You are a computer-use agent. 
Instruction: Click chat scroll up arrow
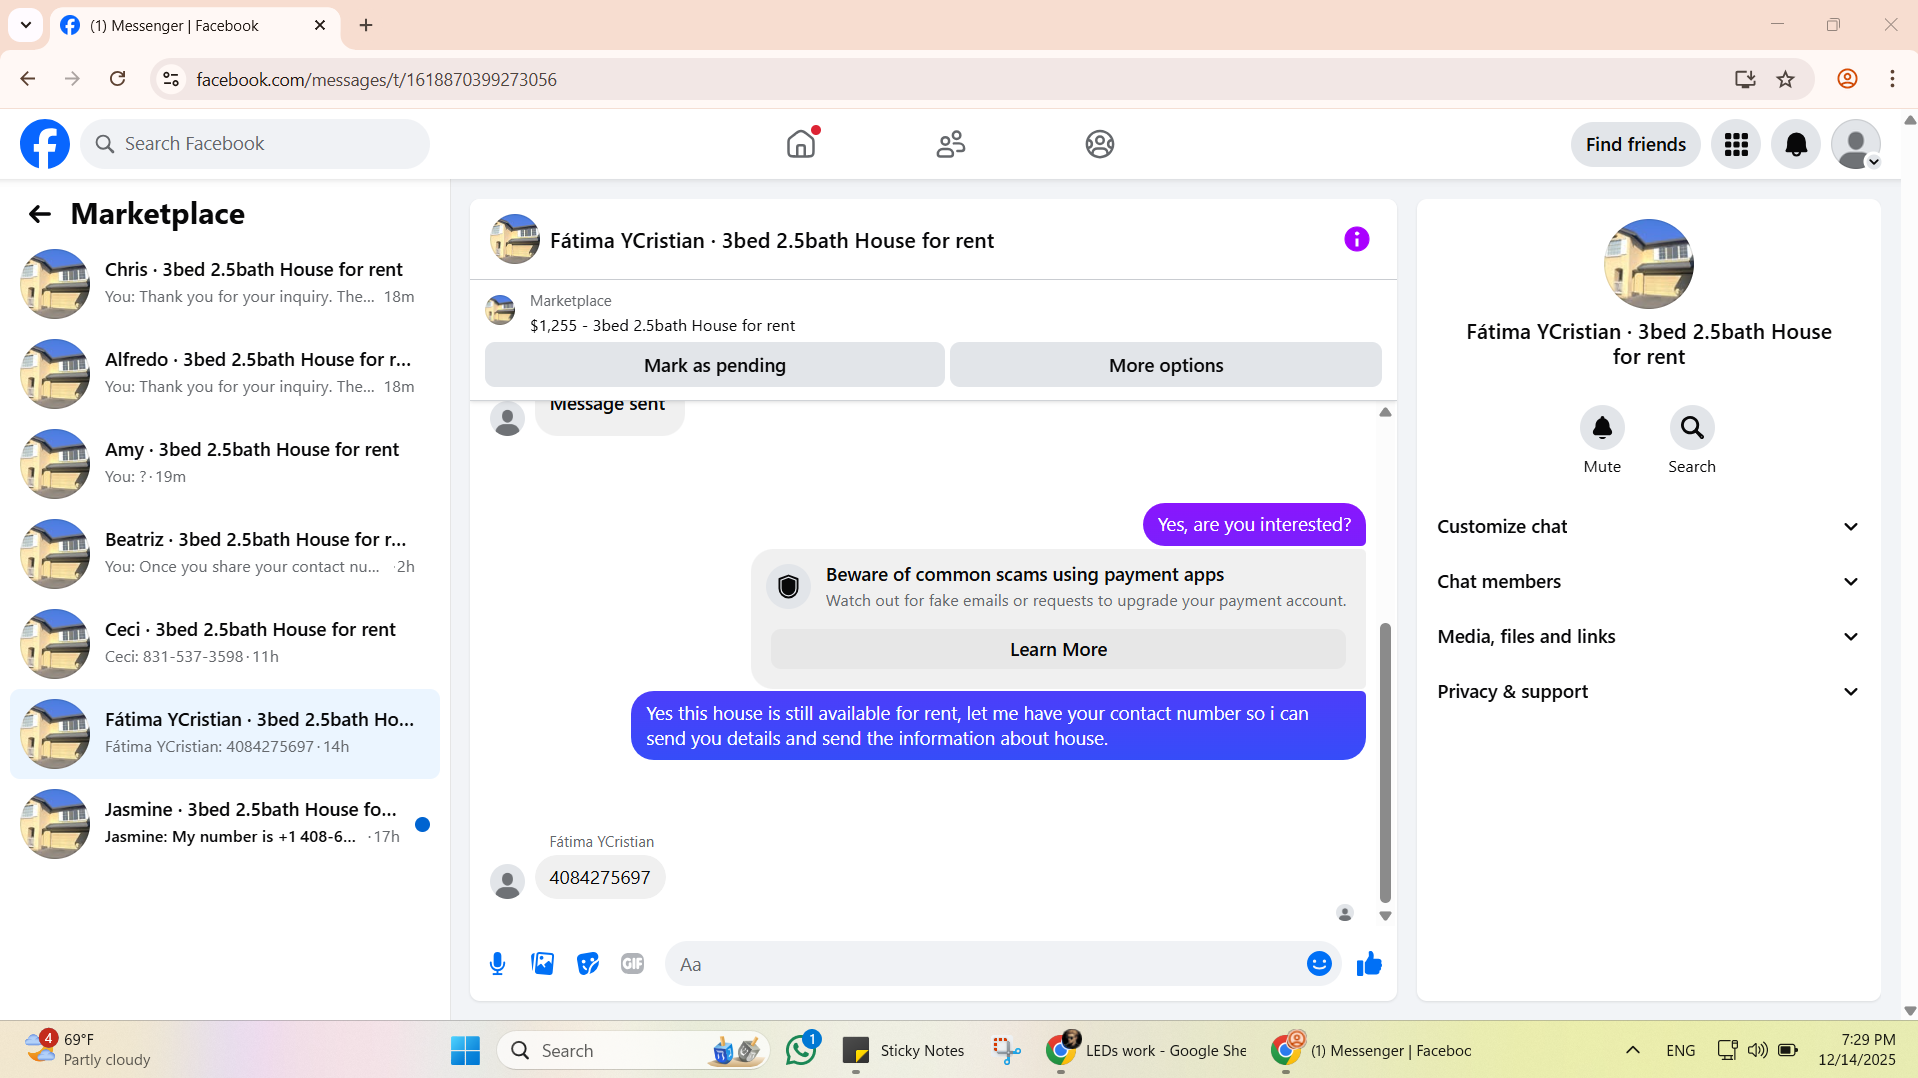(x=1385, y=412)
